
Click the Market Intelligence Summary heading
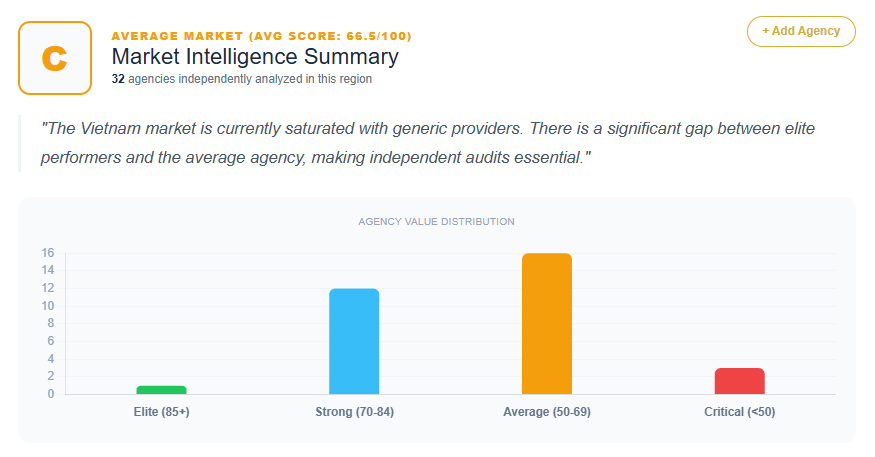pos(255,57)
